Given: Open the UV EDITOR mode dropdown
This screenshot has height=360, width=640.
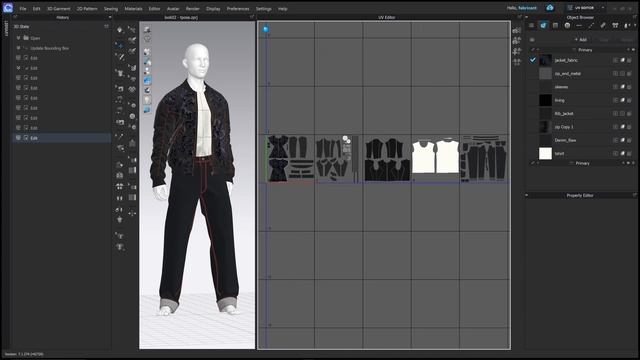Looking at the screenshot, I should coord(586,8).
